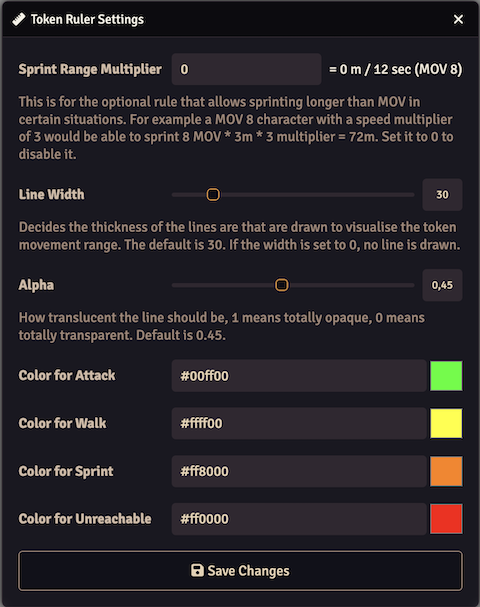Click the Alpha value box showing 0,45

click(x=442, y=285)
